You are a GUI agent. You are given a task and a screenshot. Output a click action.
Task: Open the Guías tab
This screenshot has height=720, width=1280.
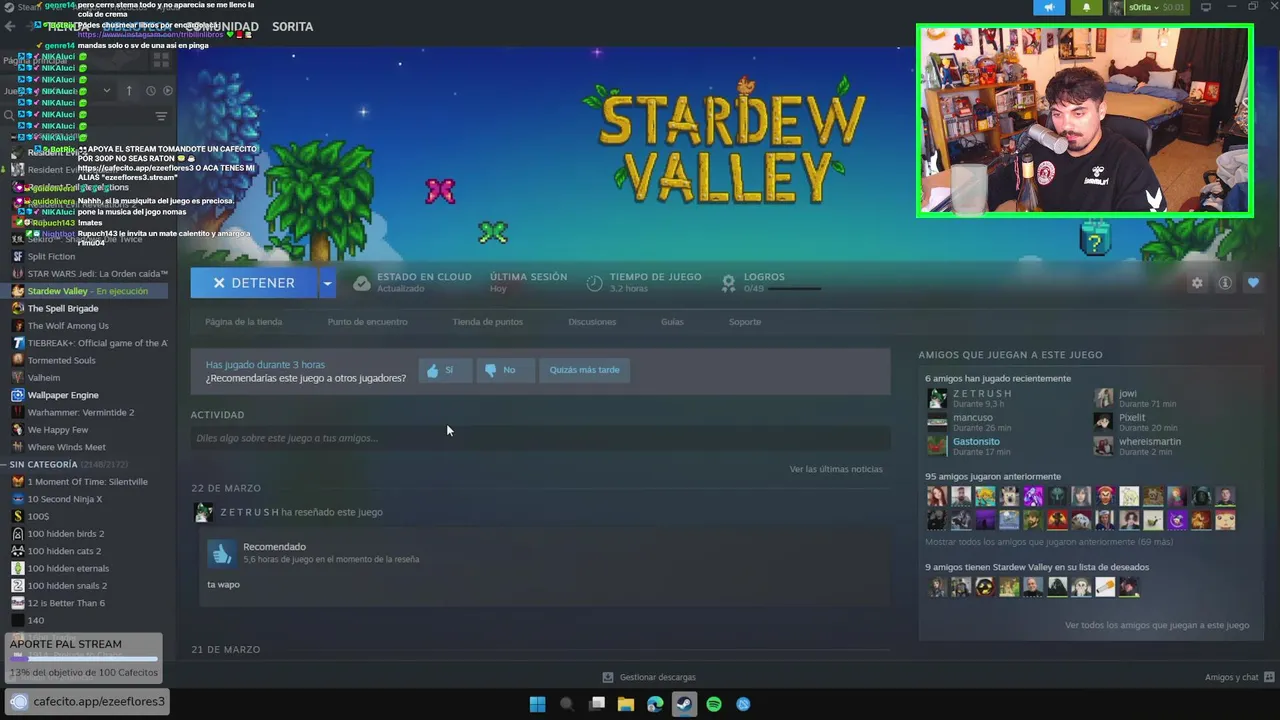(672, 322)
